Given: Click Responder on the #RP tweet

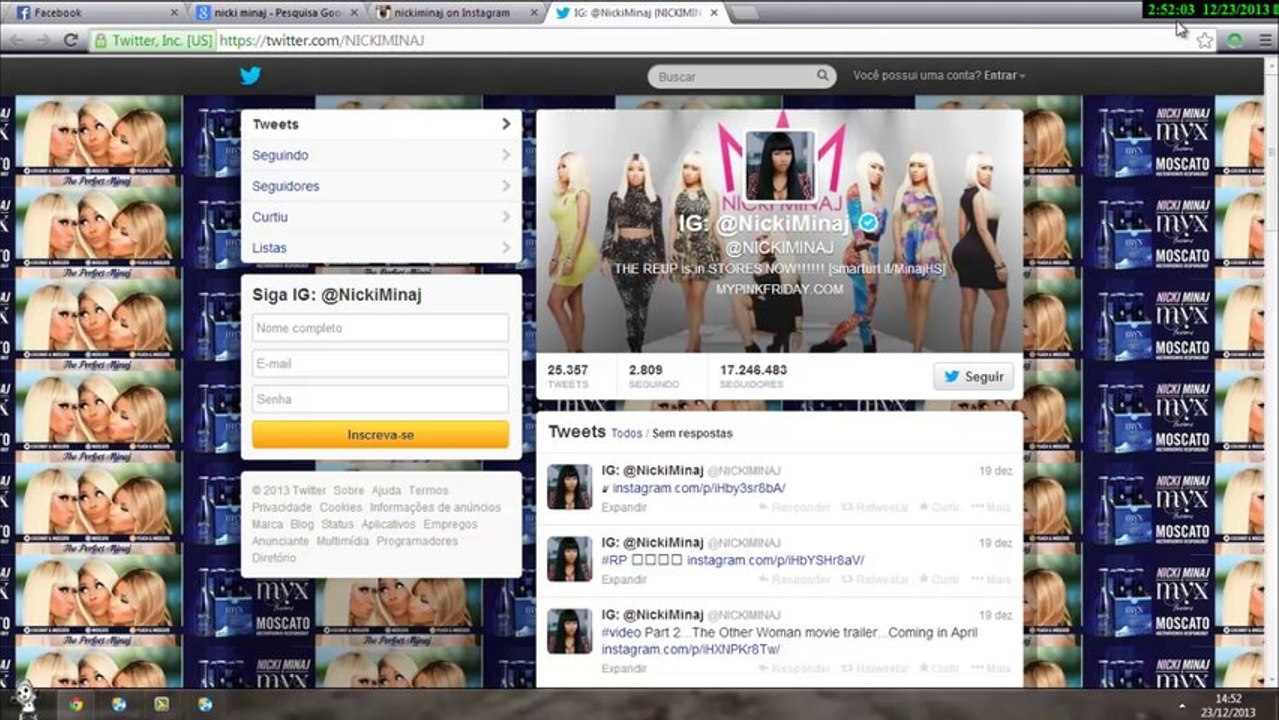Looking at the screenshot, I should click(794, 580).
